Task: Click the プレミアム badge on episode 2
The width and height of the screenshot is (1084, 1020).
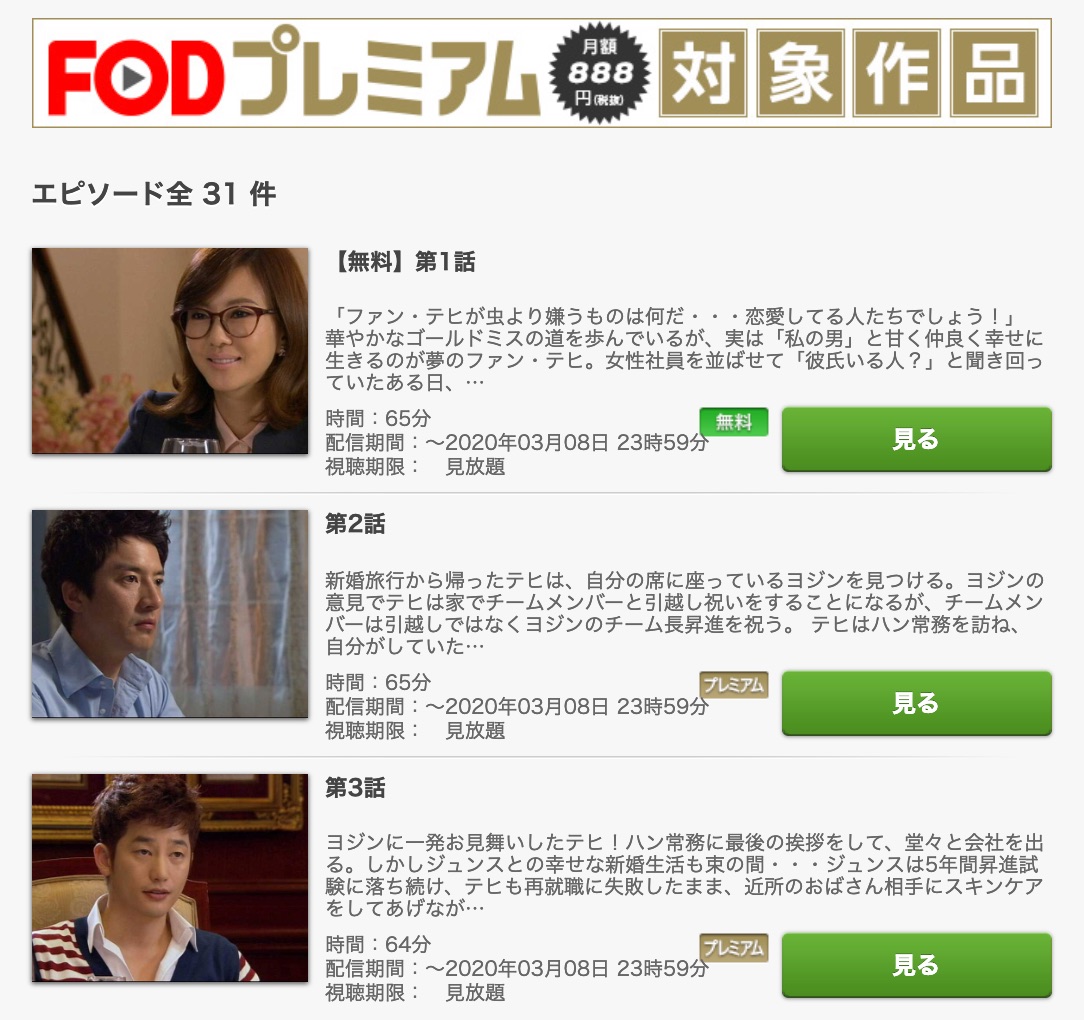Action: point(733,685)
